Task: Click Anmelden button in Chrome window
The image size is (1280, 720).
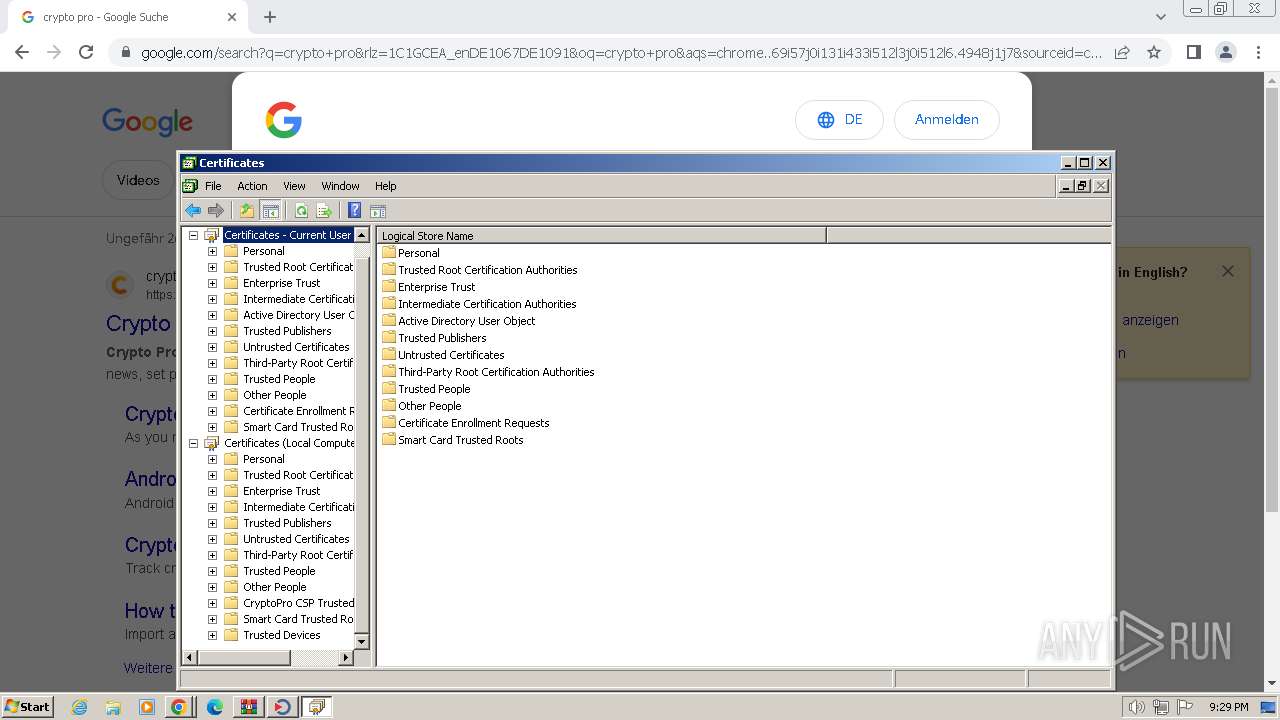Action: (x=946, y=119)
